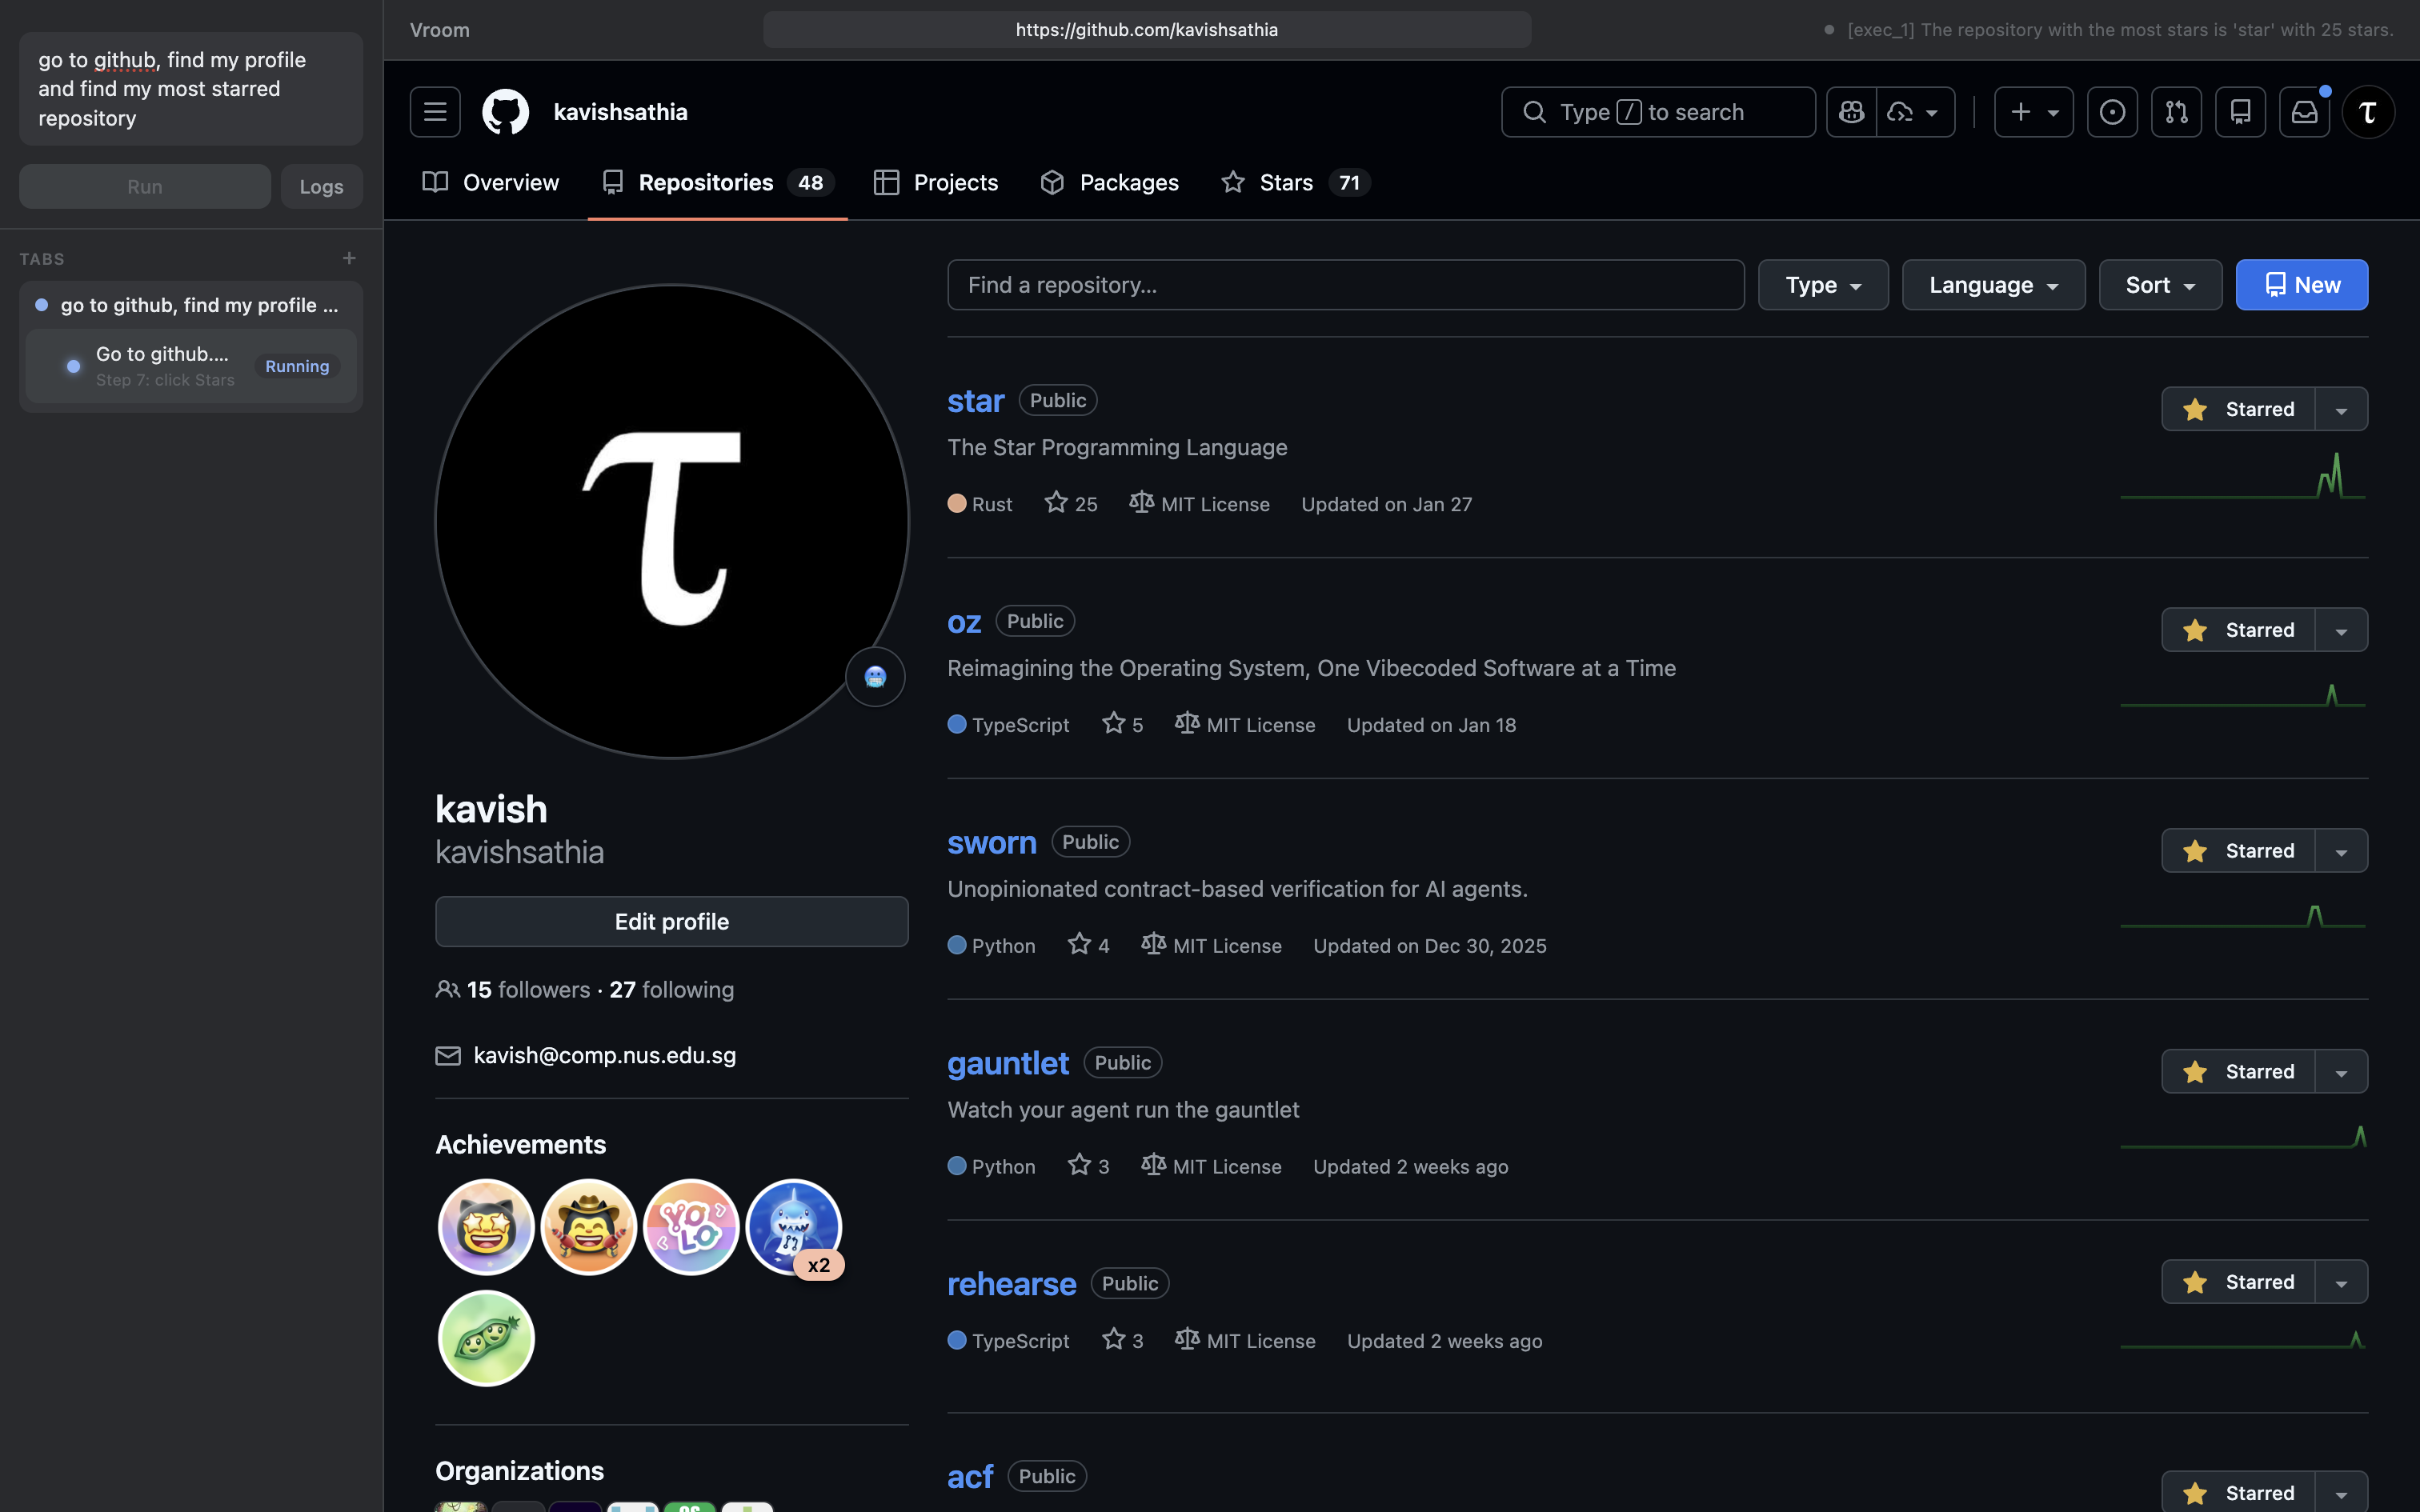Open the Language filter dropdown
The height and width of the screenshot is (1512, 2420).
1992,284
